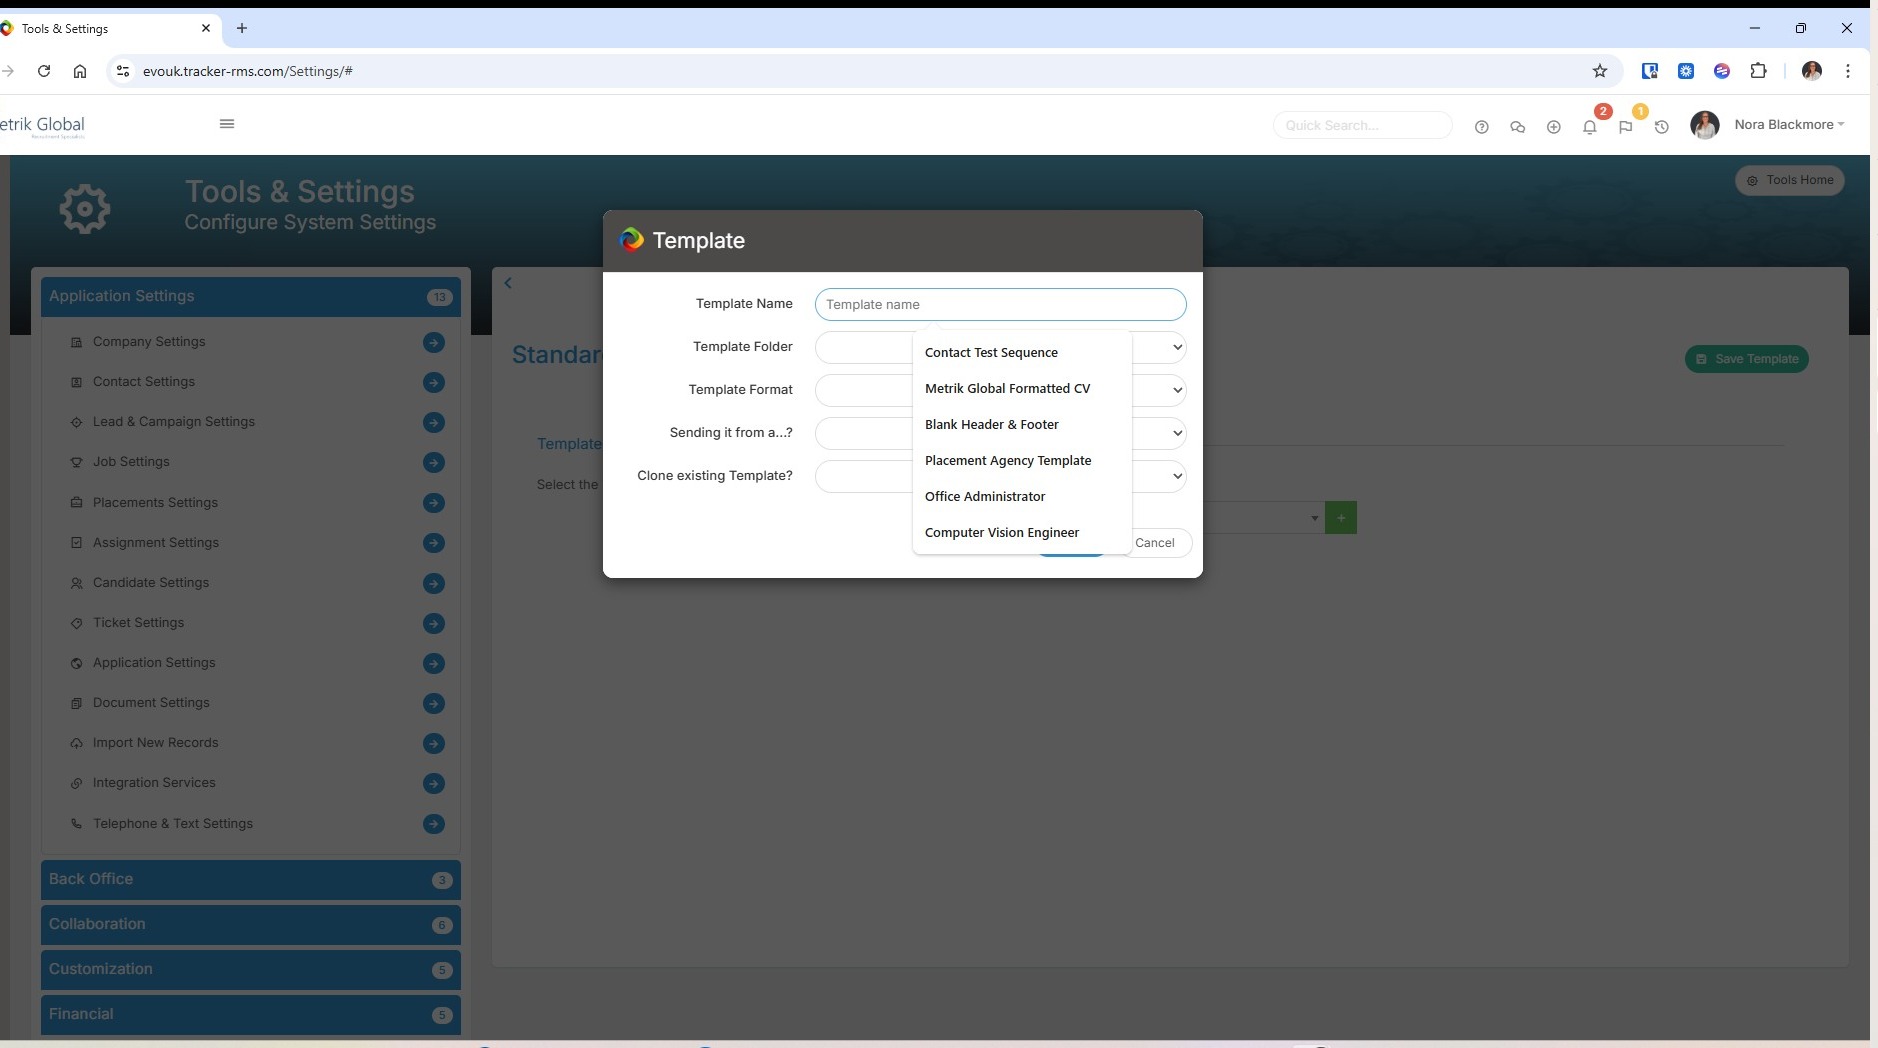
Task: Click the arrow beside Assignment Settings
Action: coord(434,543)
